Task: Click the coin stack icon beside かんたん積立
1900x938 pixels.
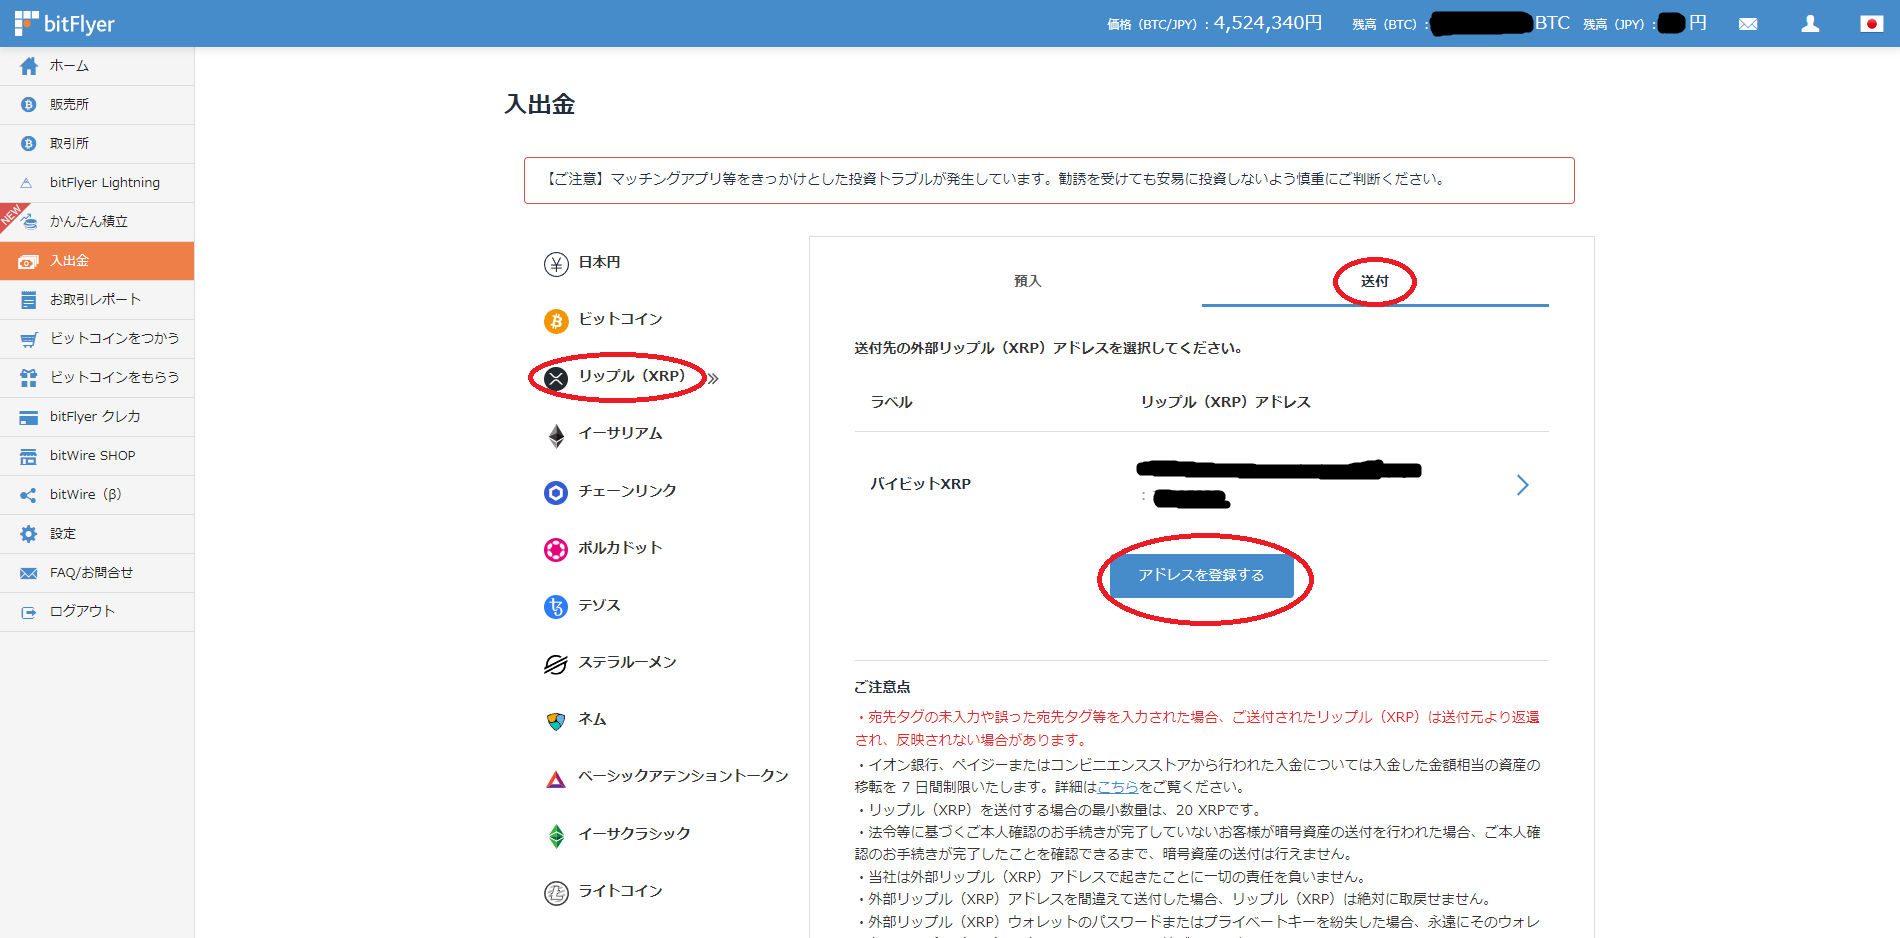Action: (x=30, y=222)
